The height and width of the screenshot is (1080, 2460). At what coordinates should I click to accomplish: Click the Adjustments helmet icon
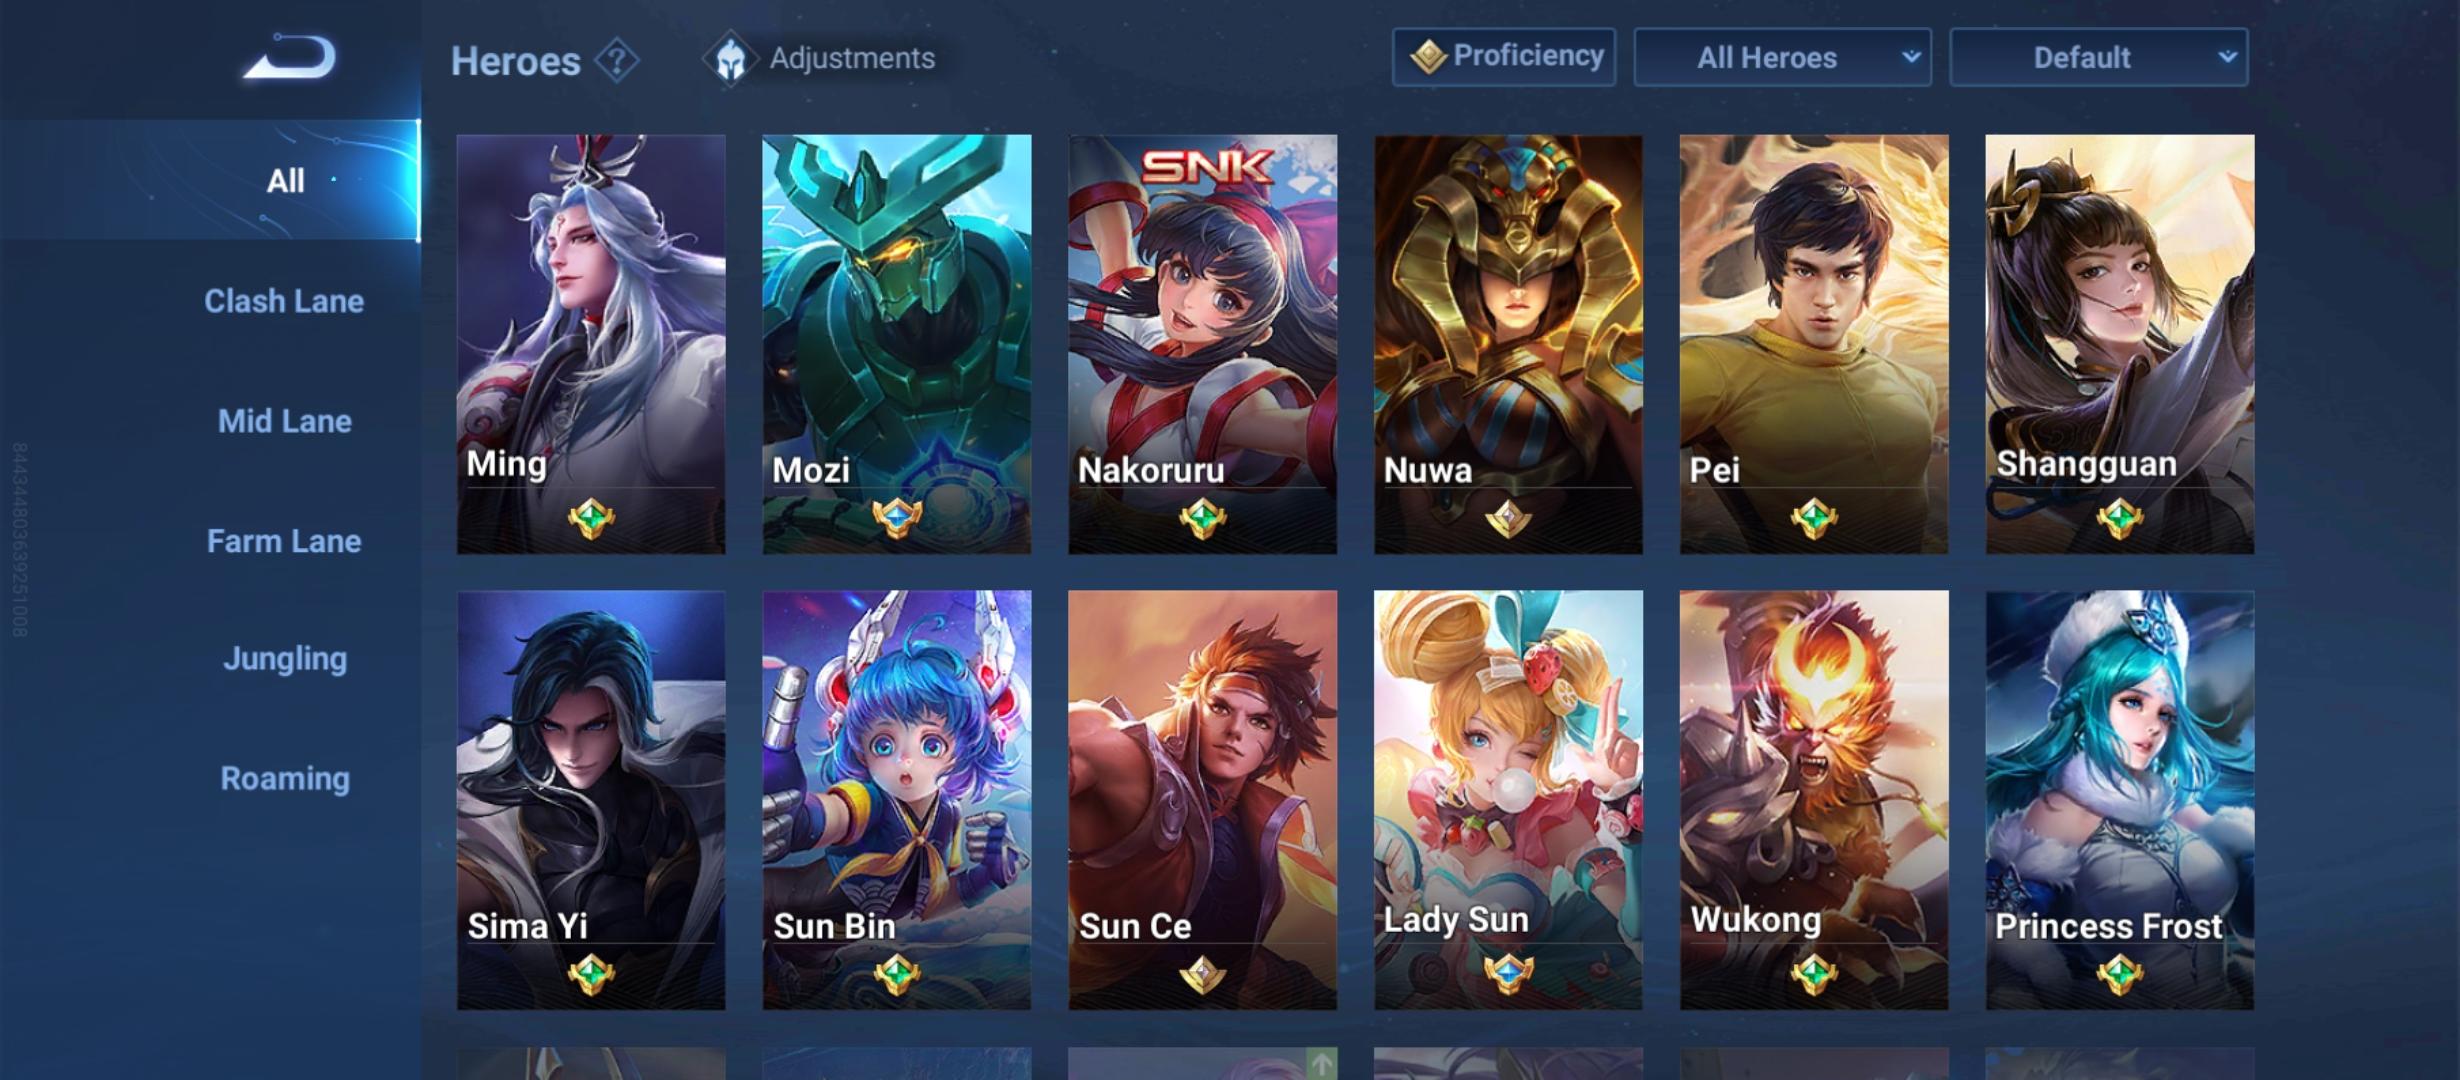(730, 58)
